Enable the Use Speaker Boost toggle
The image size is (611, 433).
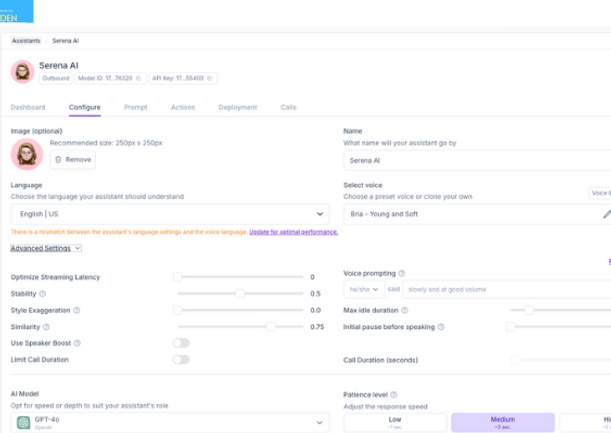181,343
